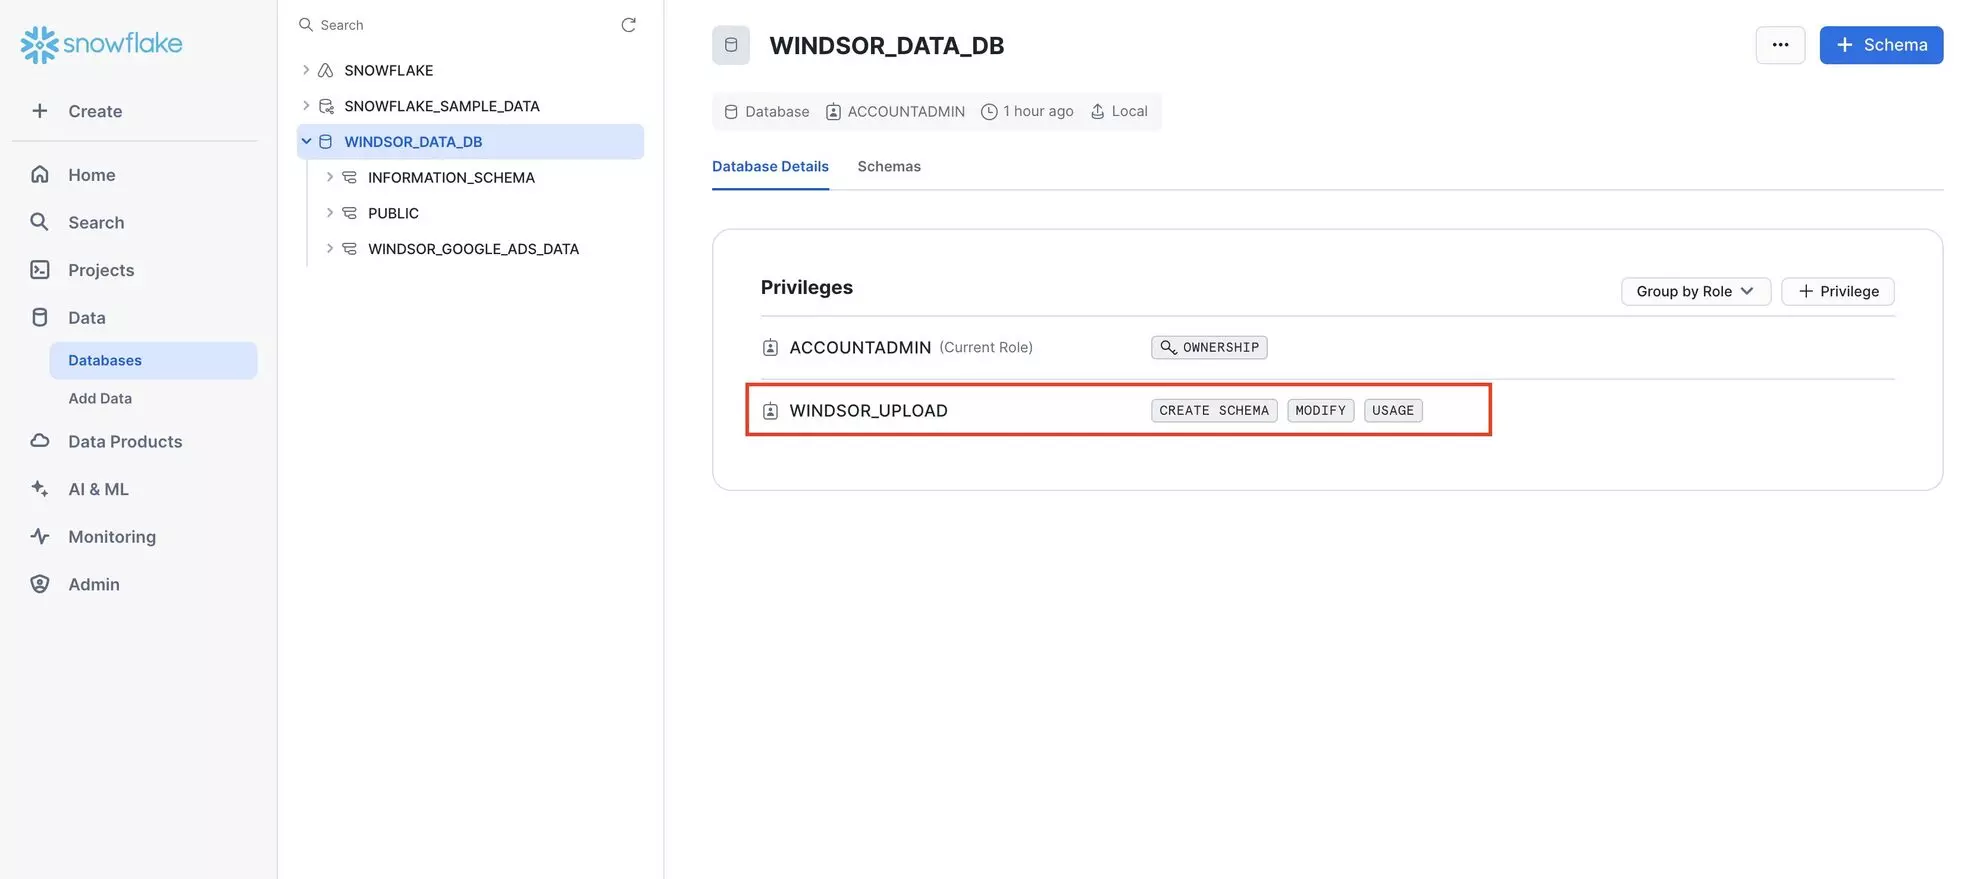This screenshot has width=1980, height=879.
Task: Open Data Products
Action: 125,442
